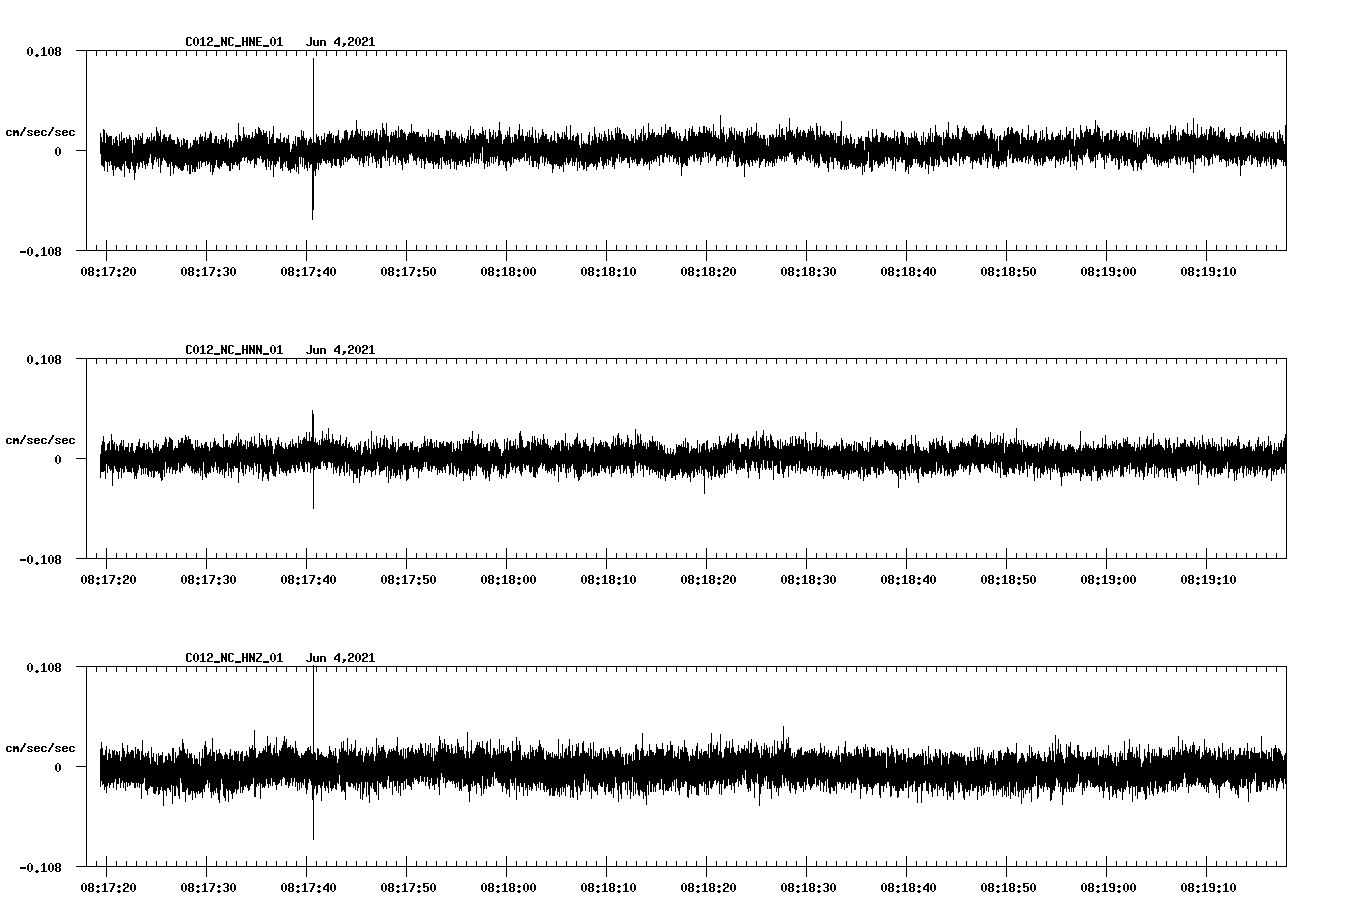Click the date Jun 4,2021 on HNN plot
Screen dimensions: 1358x924
pos(341,350)
